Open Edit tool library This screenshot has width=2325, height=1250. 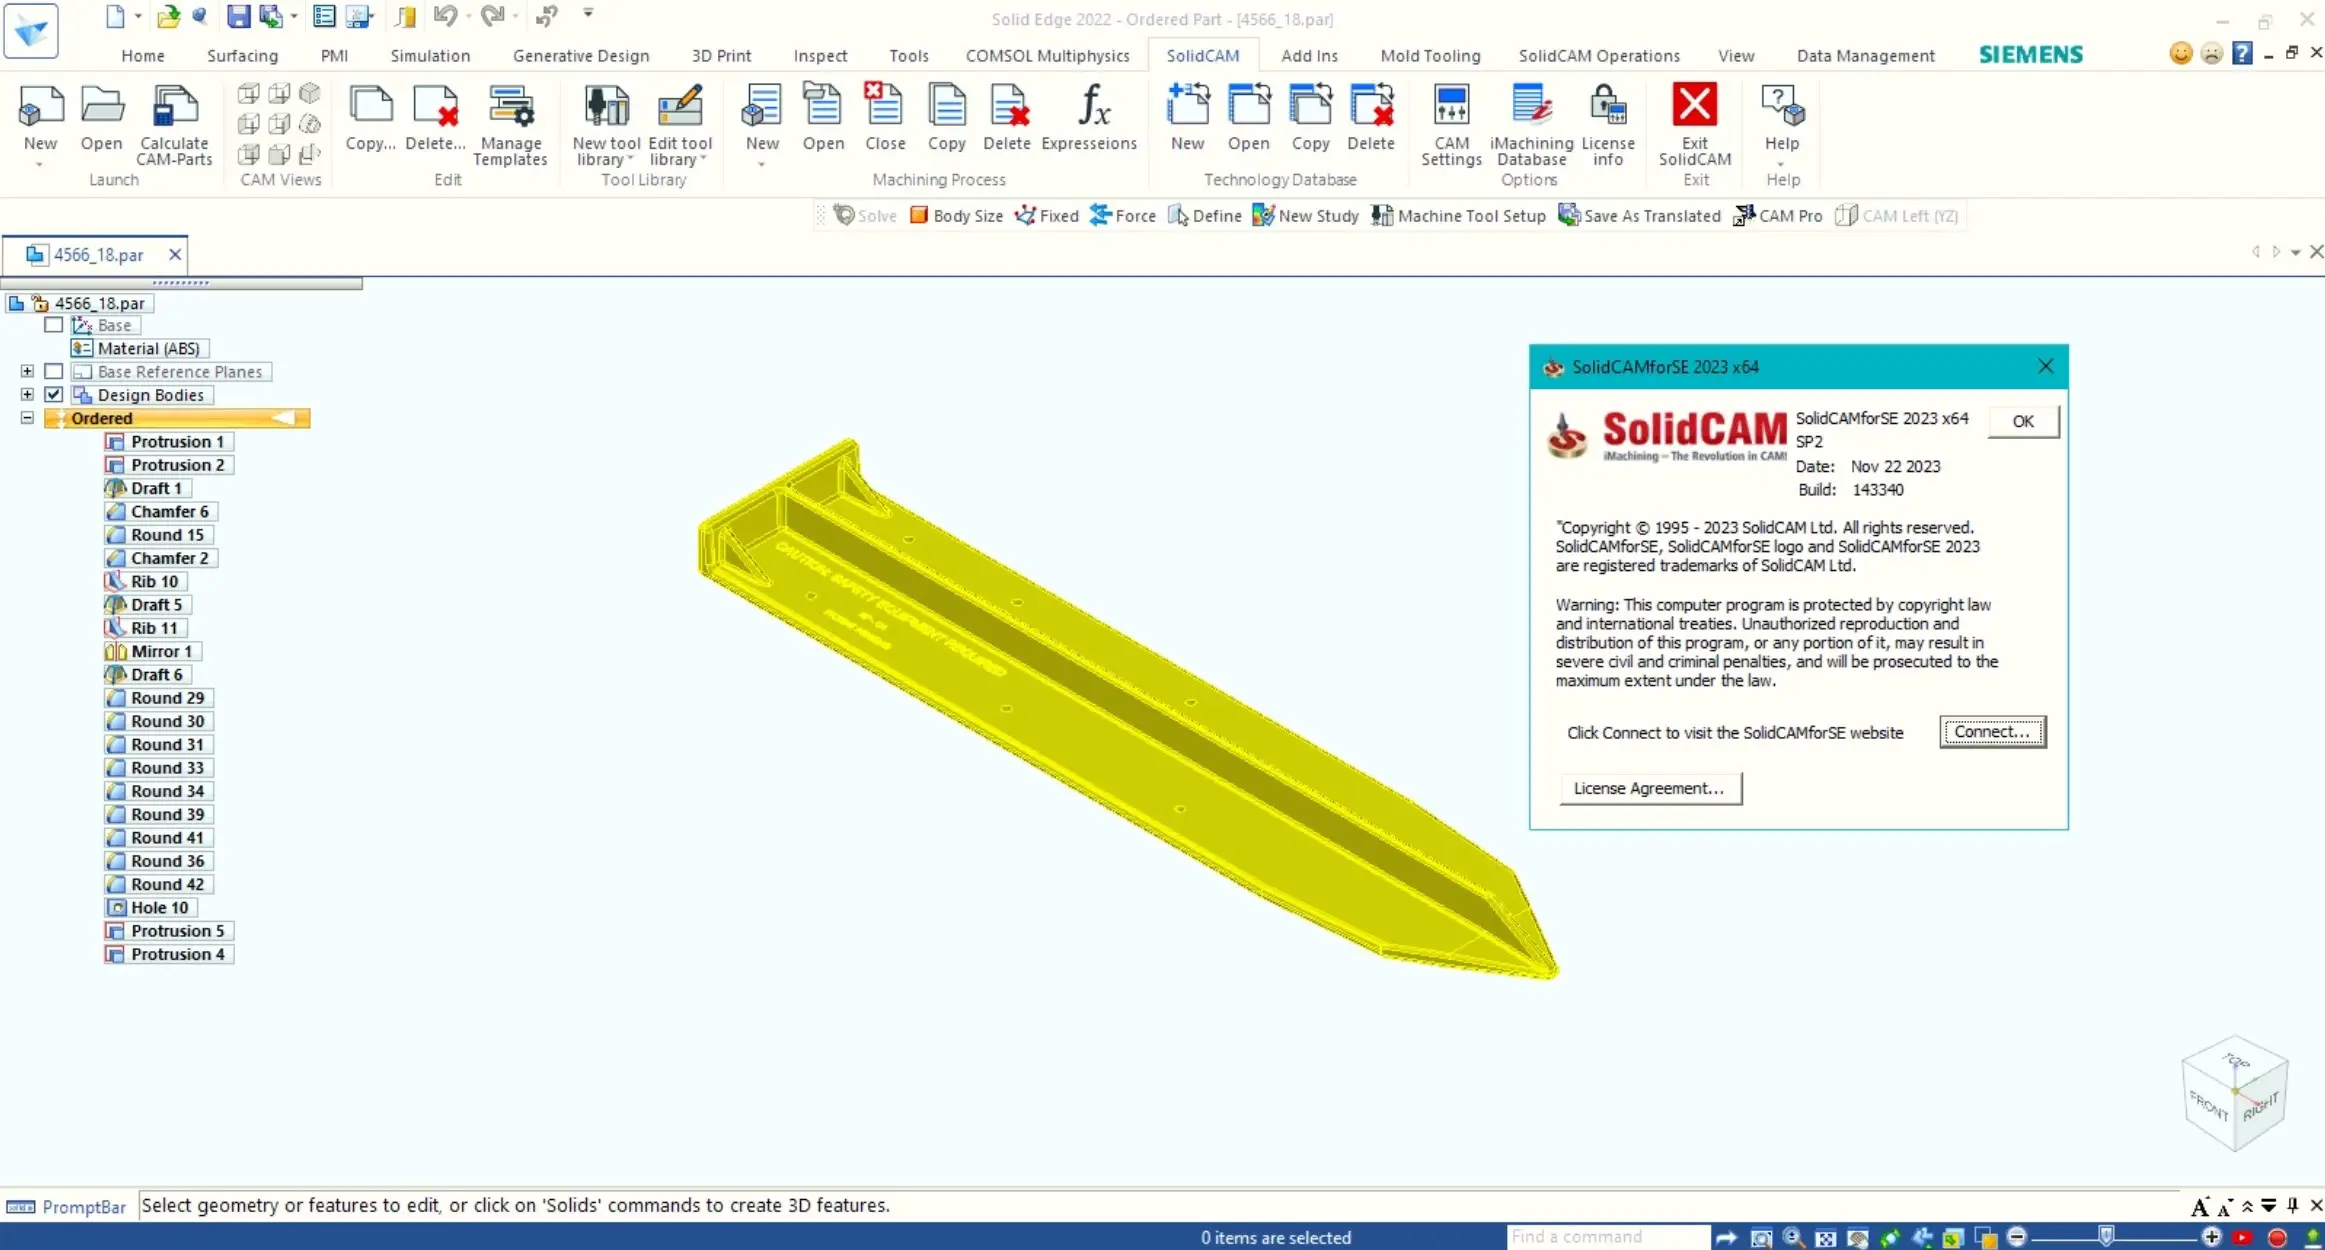pos(680,124)
